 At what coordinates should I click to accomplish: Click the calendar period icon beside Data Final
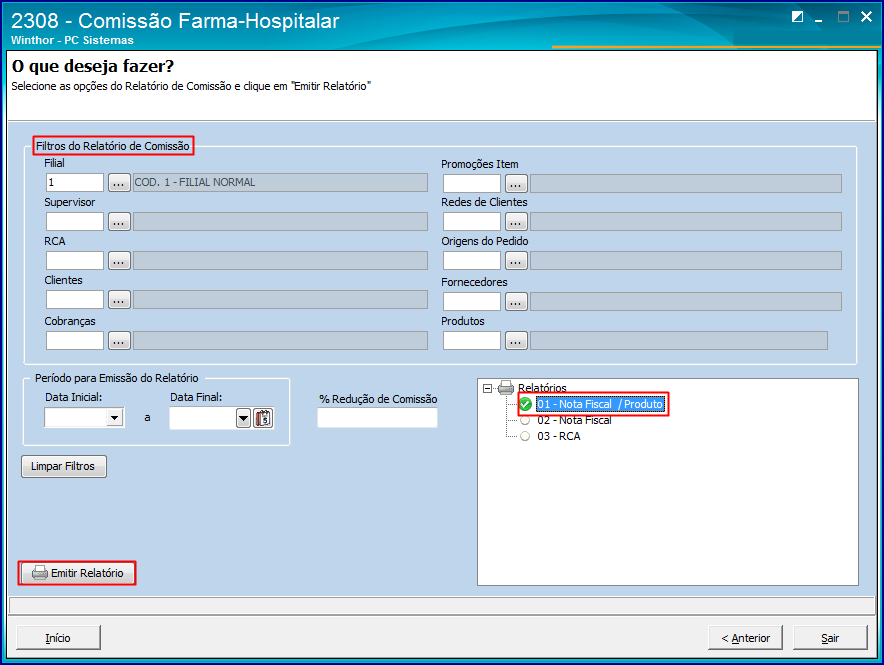(x=263, y=418)
